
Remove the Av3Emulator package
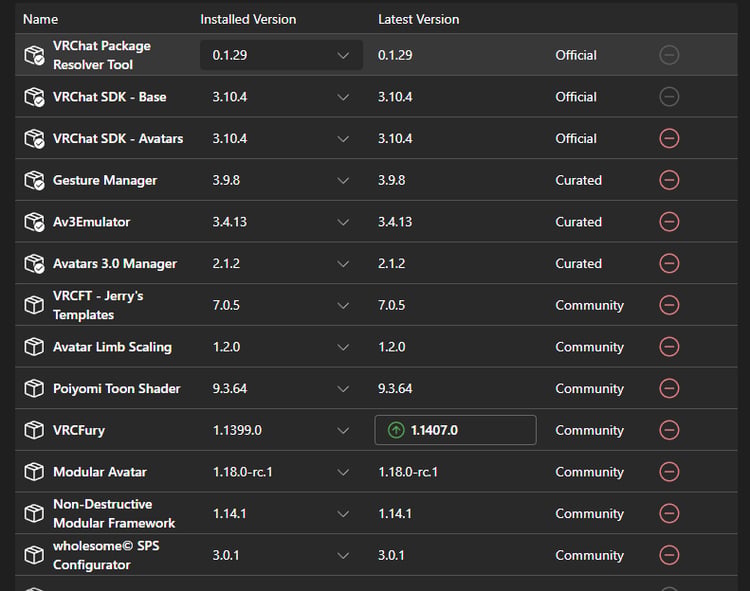click(669, 222)
